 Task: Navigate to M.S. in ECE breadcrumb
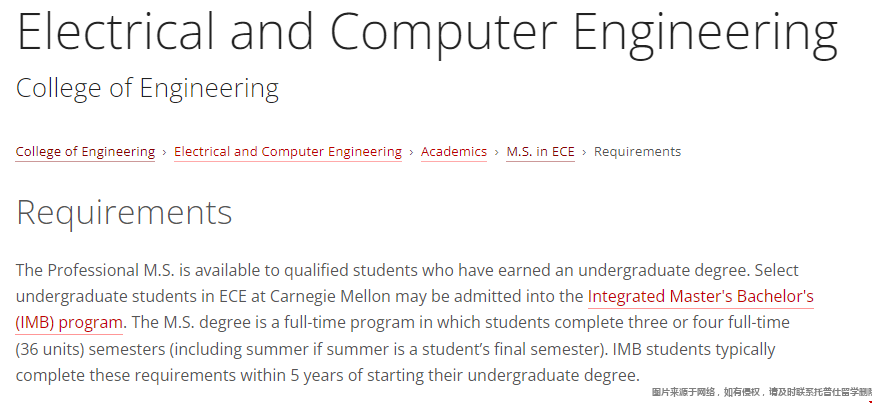click(x=540, y=152)
